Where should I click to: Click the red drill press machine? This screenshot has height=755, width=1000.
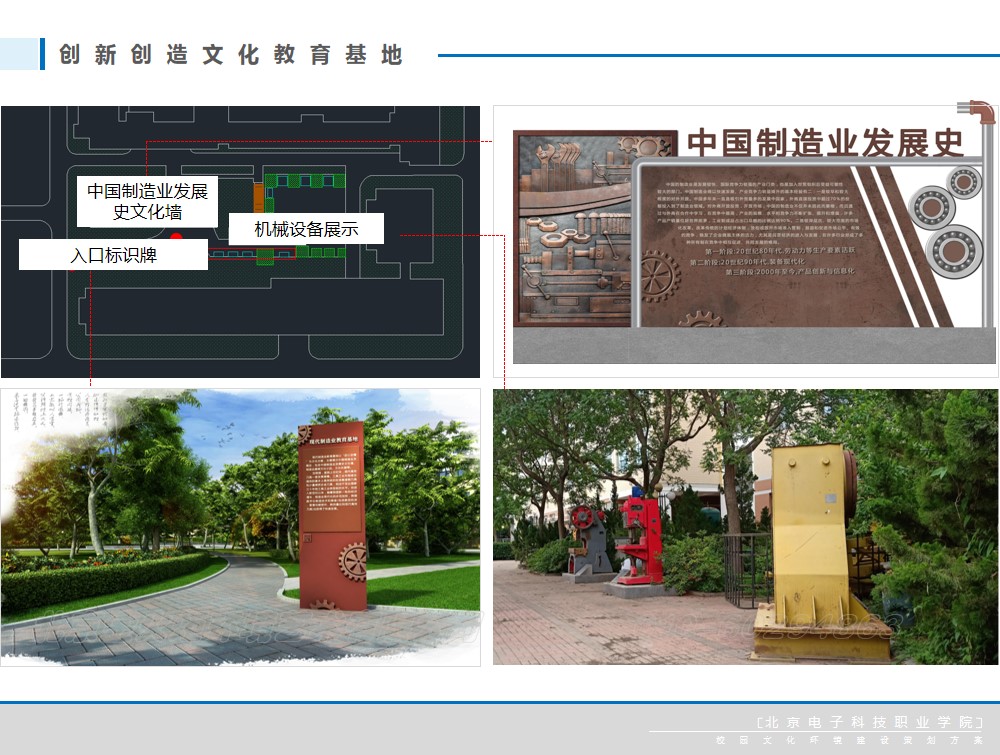click(x=637, y=538)
